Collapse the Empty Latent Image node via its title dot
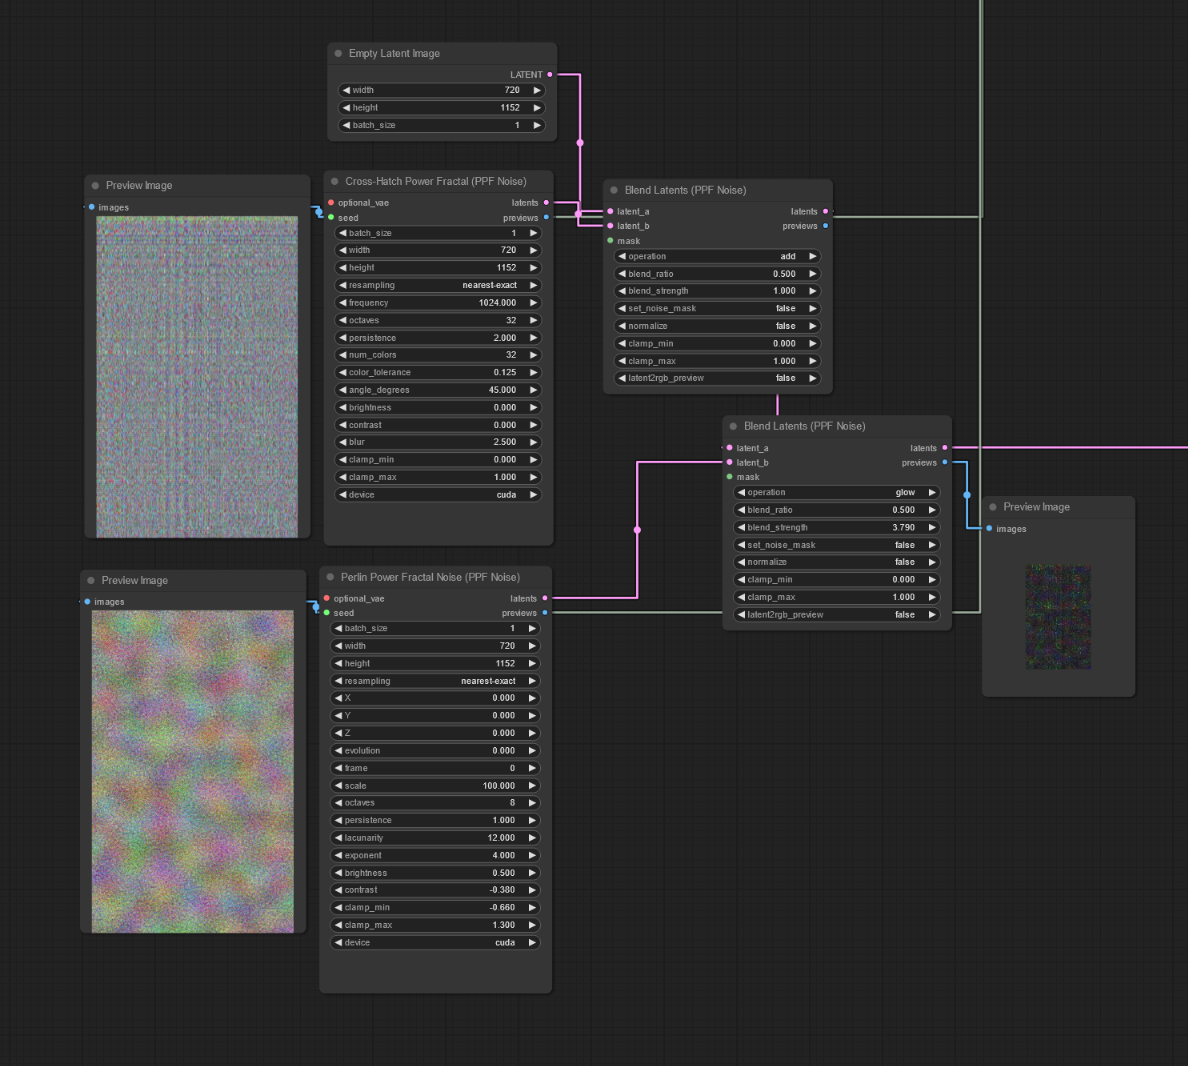 [x=338, y=54]
